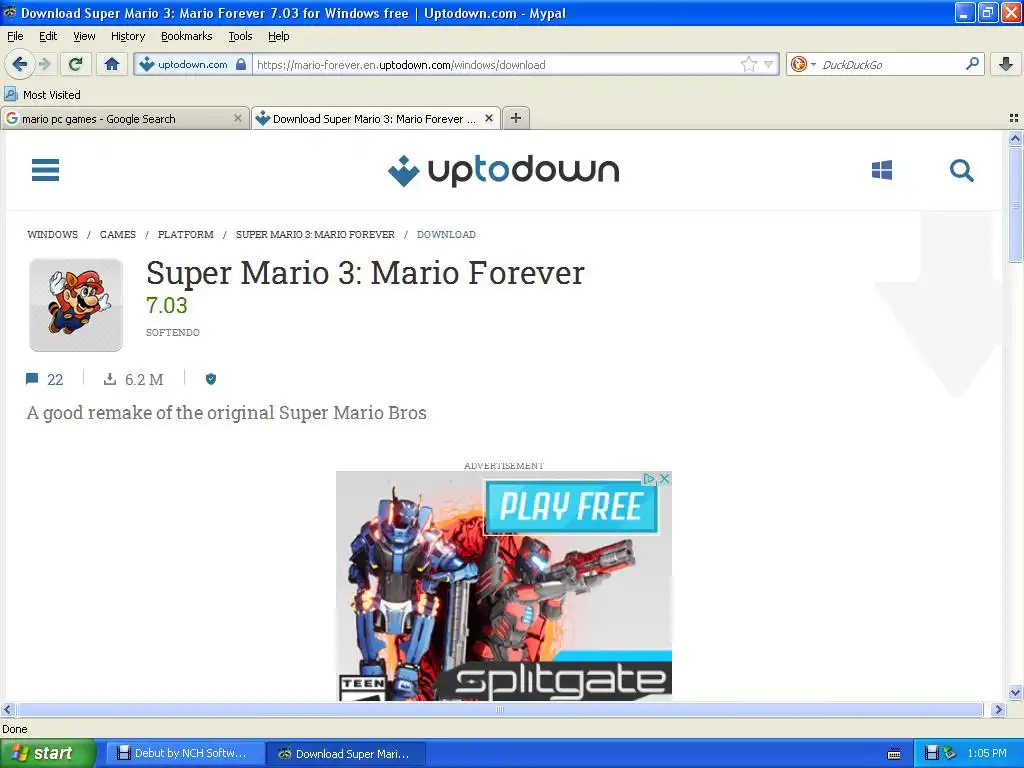Viewport: 1024px width, 768px height.
Task: Click the horizontal scrollbar thumb
Action: pos(500,709)
